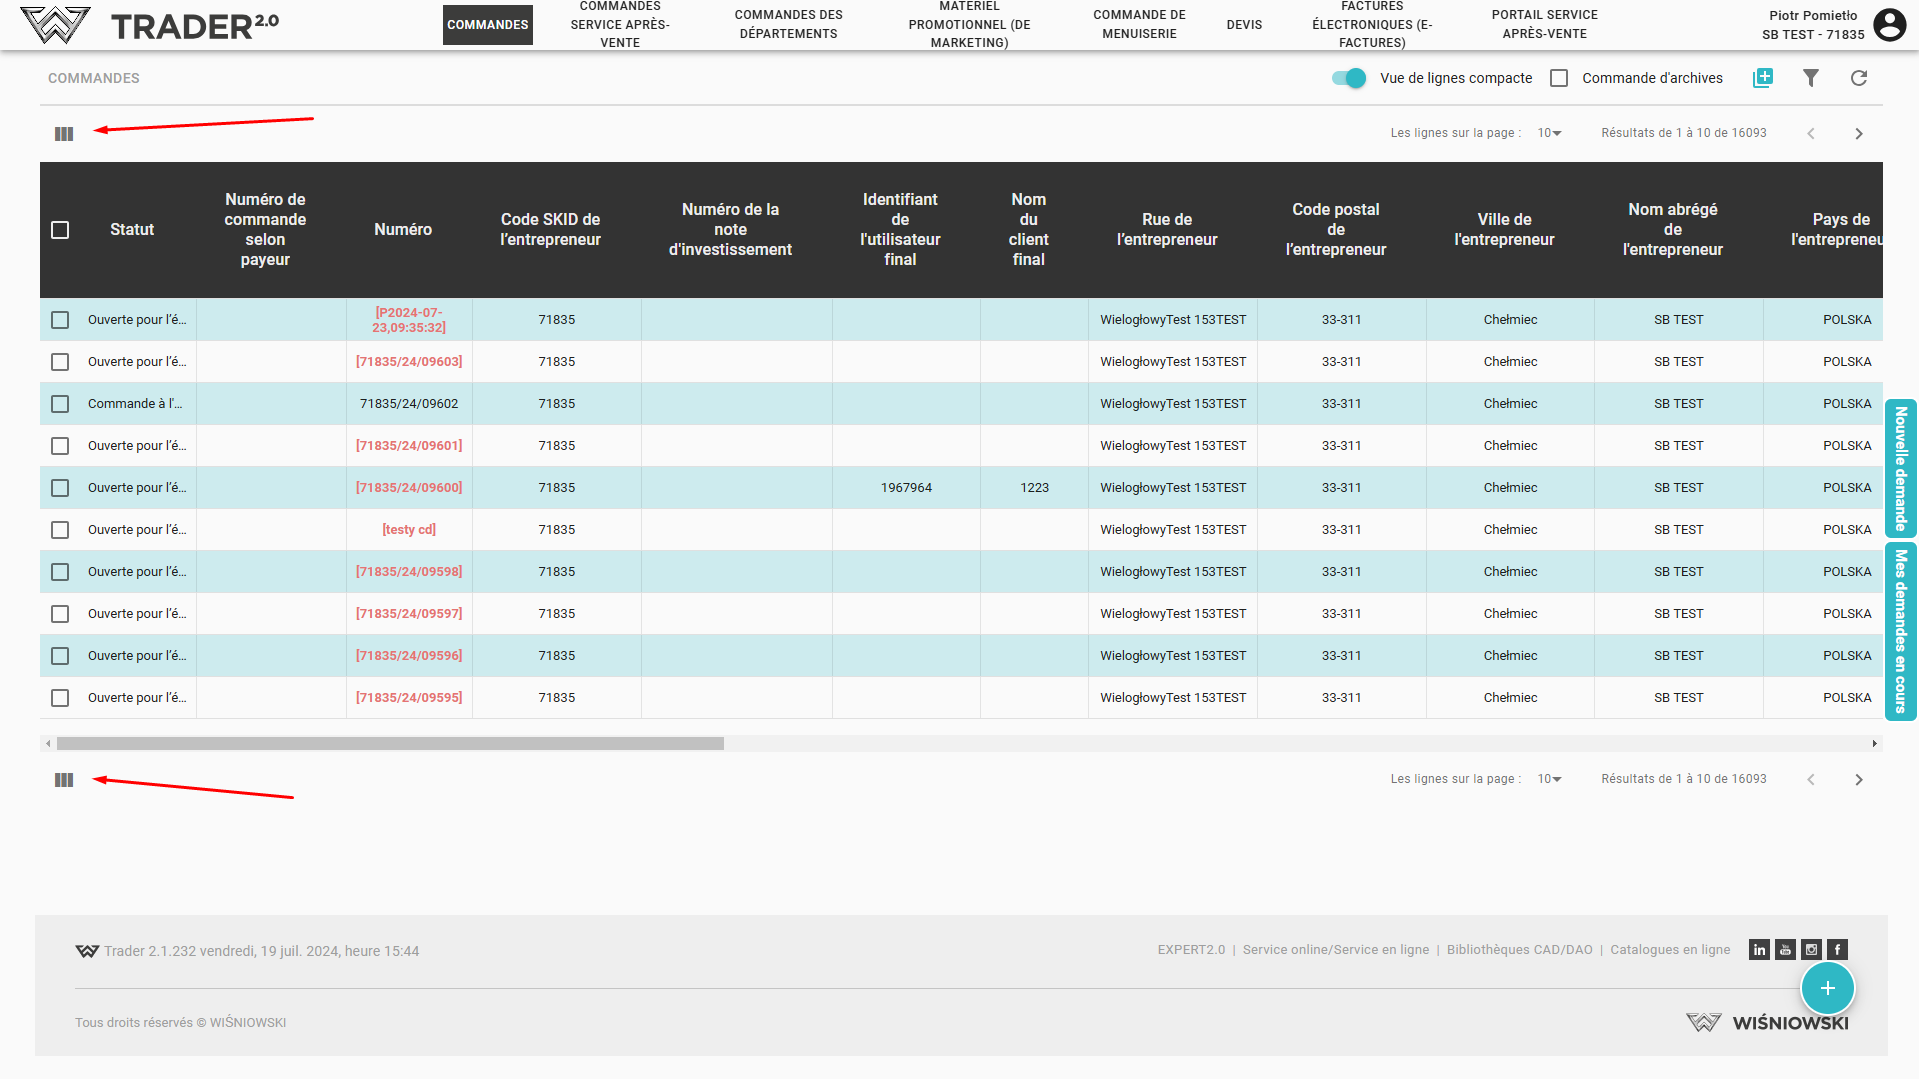The height and width of the screenshot is (1079, 1919).
Task: Toggle Vue de lignes compacte switch
Action: pos(1349,78)
